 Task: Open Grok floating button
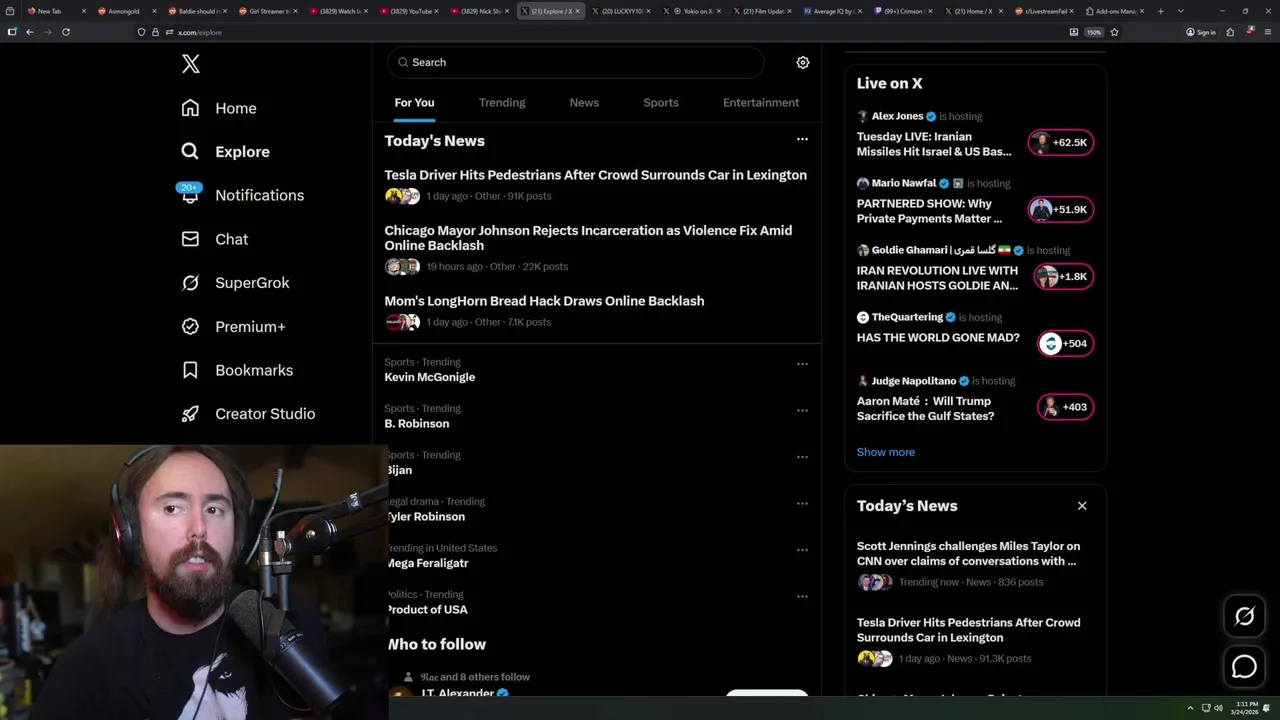[1245, 617]
